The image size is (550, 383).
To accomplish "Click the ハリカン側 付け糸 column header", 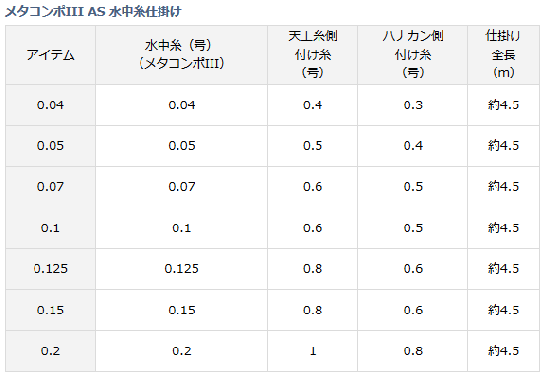I will (x=412, y=55).
